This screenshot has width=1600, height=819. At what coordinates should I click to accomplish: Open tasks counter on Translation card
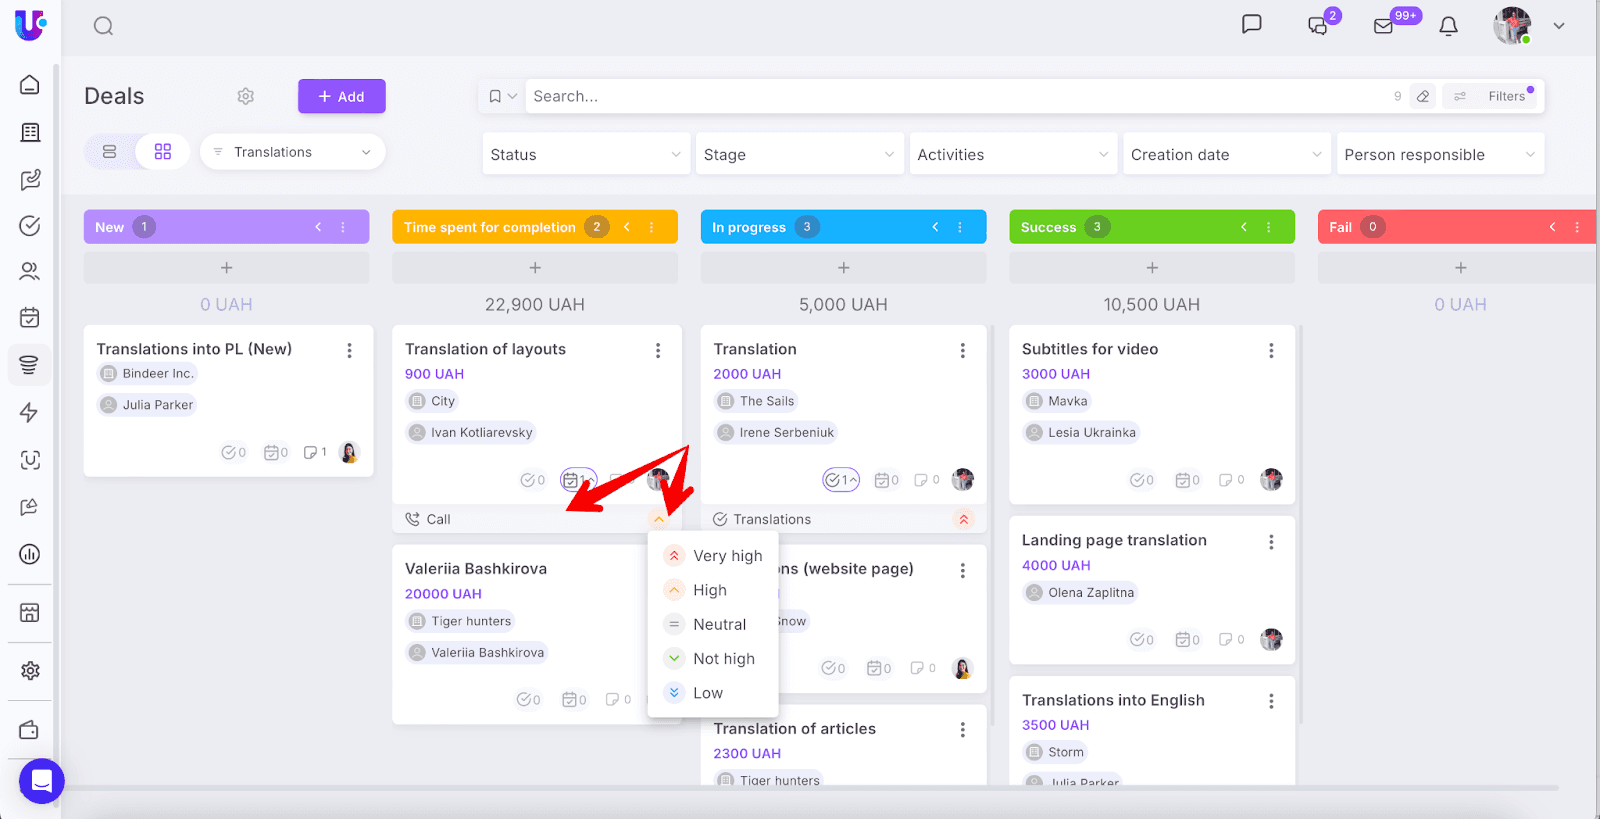(841, 480)
